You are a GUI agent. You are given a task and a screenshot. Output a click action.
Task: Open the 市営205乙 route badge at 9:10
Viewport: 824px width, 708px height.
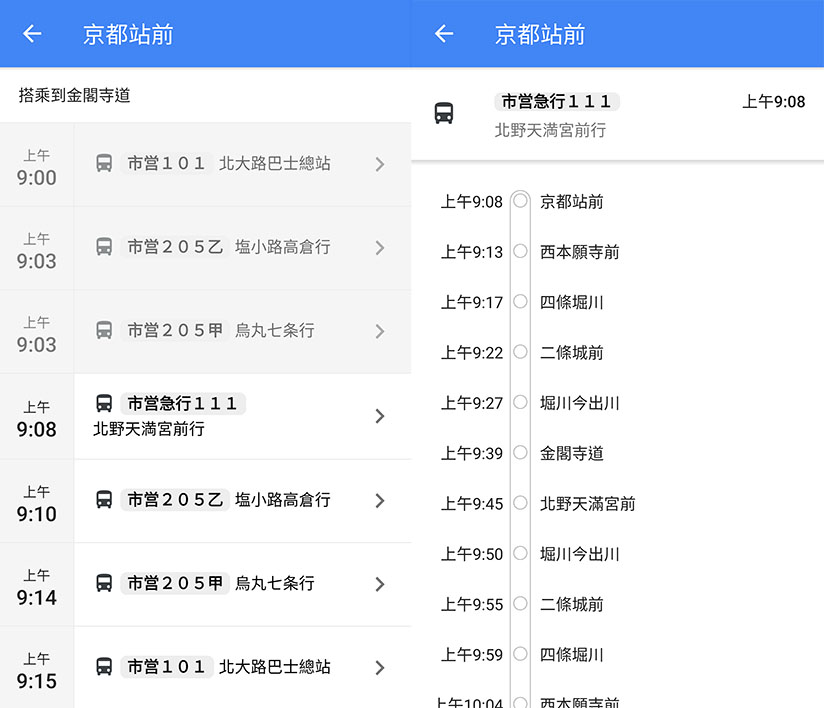point(174,499)
